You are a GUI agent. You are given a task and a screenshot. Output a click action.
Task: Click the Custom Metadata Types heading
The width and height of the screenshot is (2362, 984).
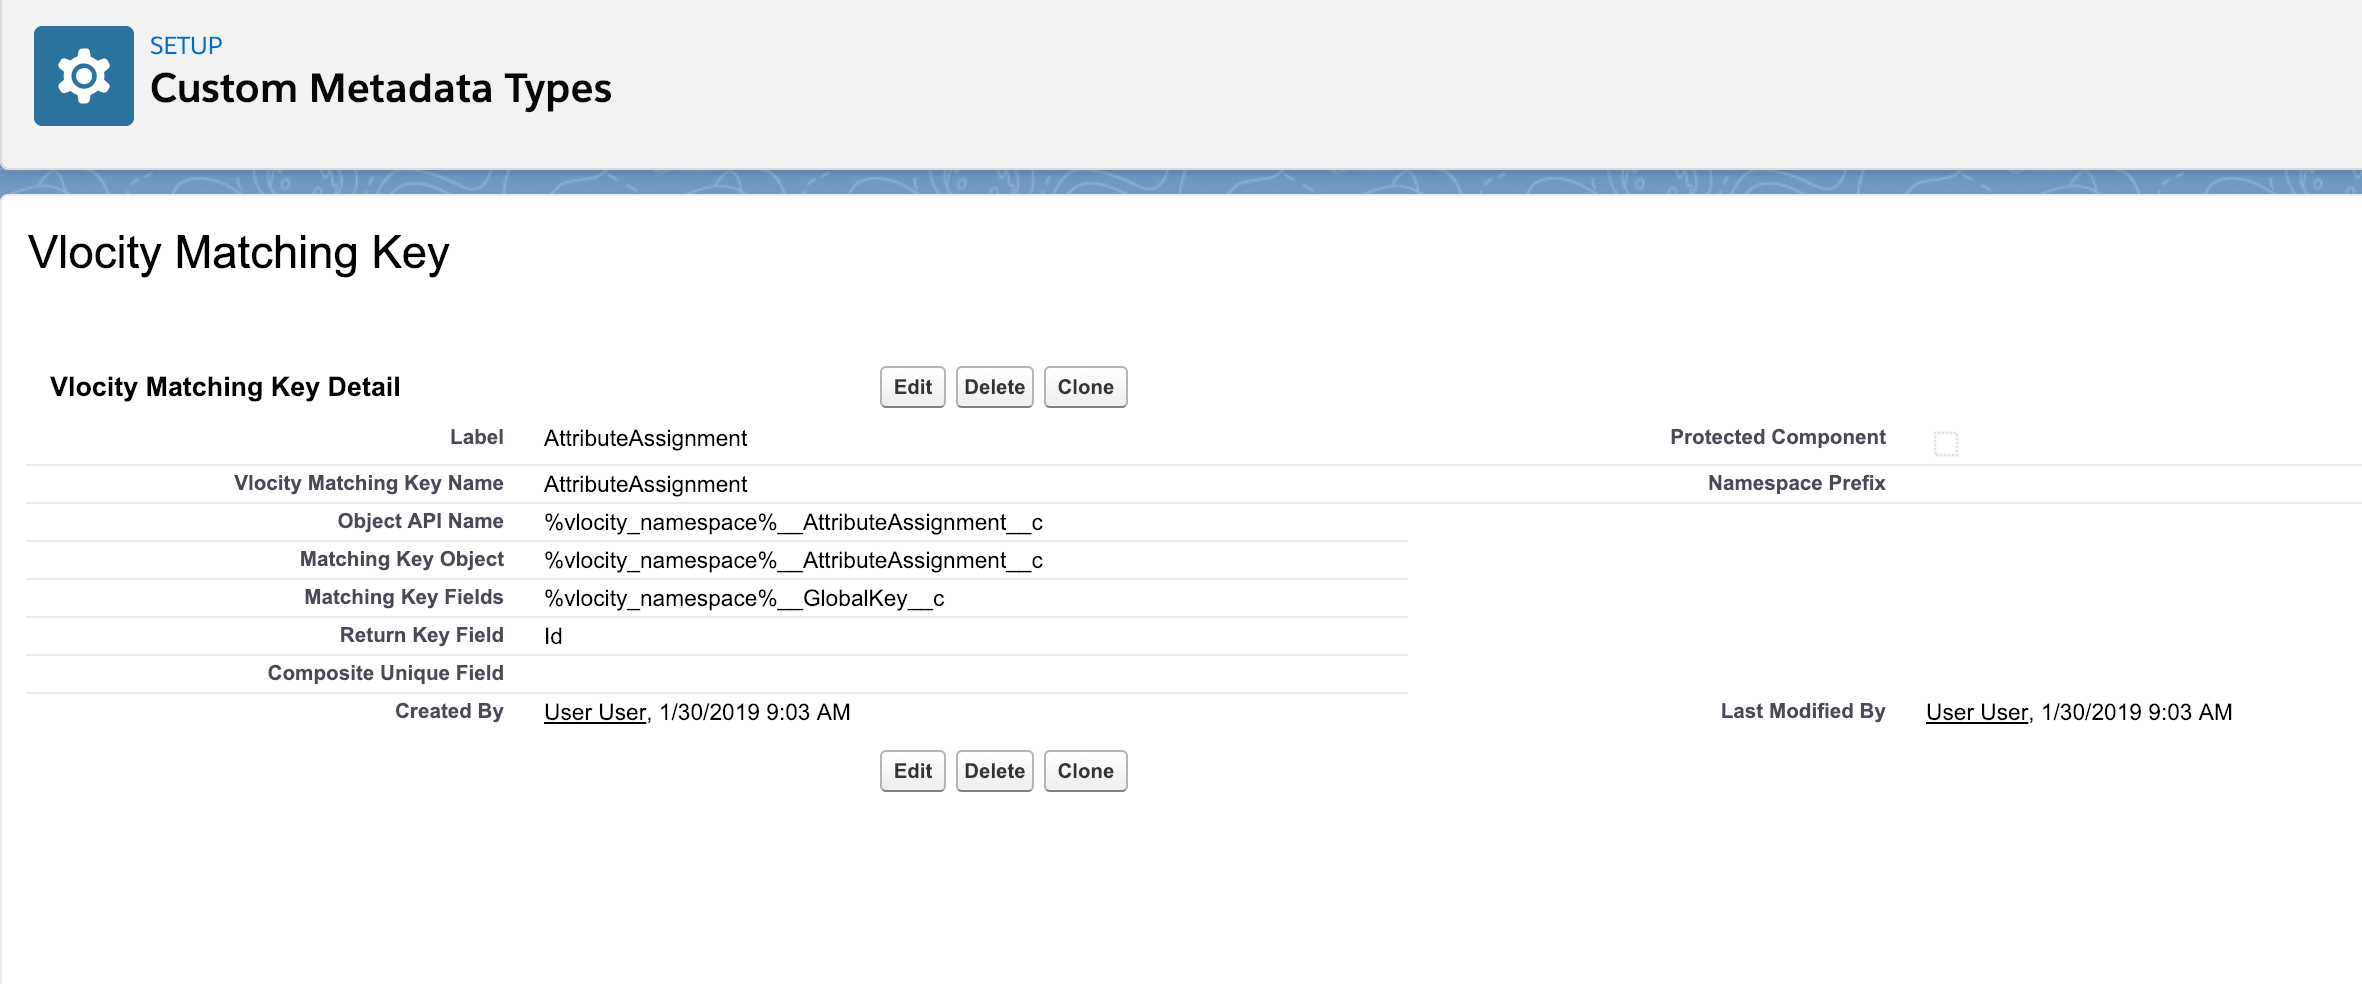[380, 89]
